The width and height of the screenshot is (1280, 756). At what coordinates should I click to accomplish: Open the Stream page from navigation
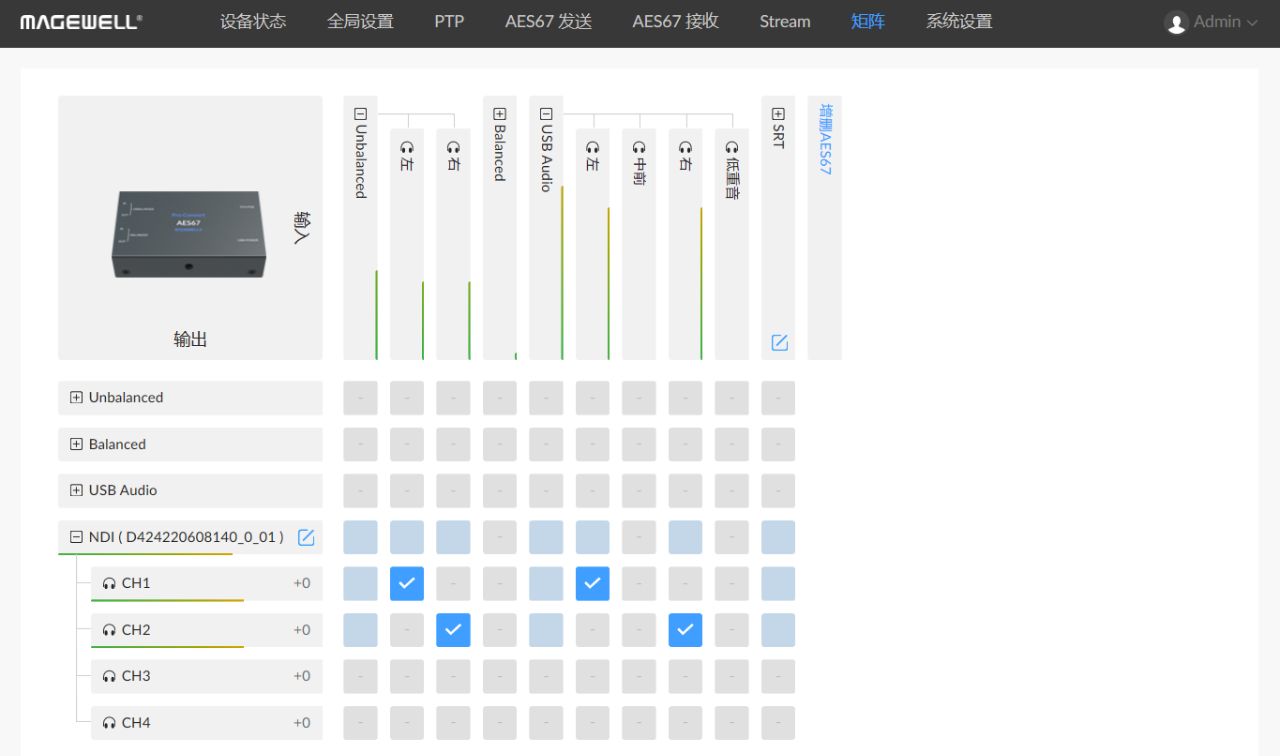(x=784, y=22)
